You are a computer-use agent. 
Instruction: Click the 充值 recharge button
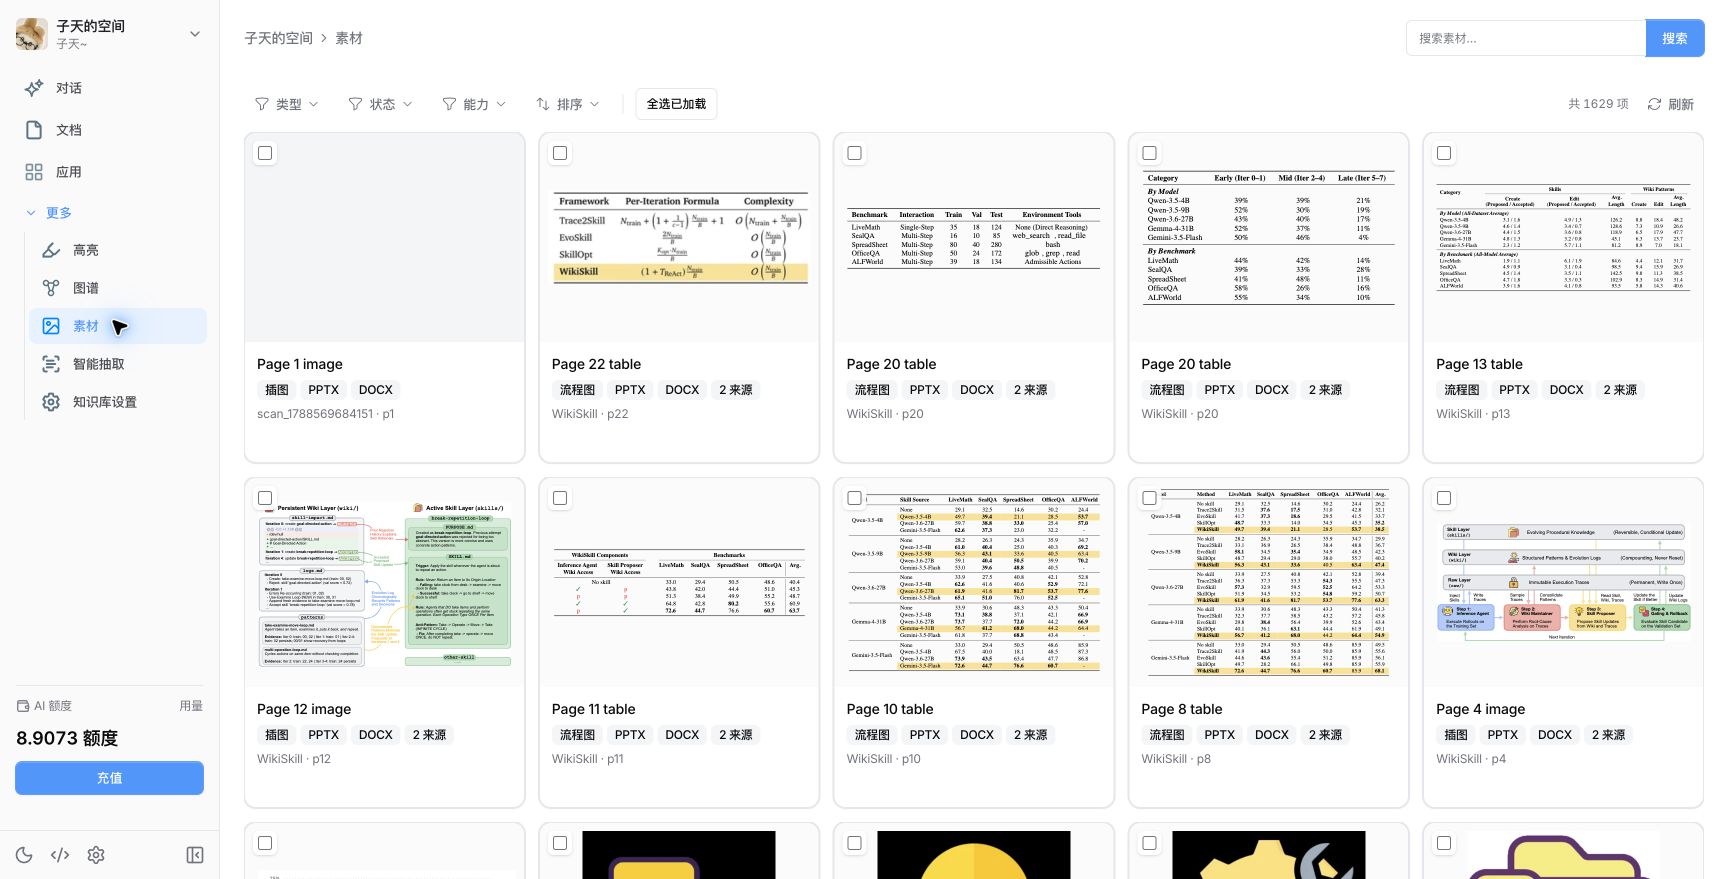[109, 778]
